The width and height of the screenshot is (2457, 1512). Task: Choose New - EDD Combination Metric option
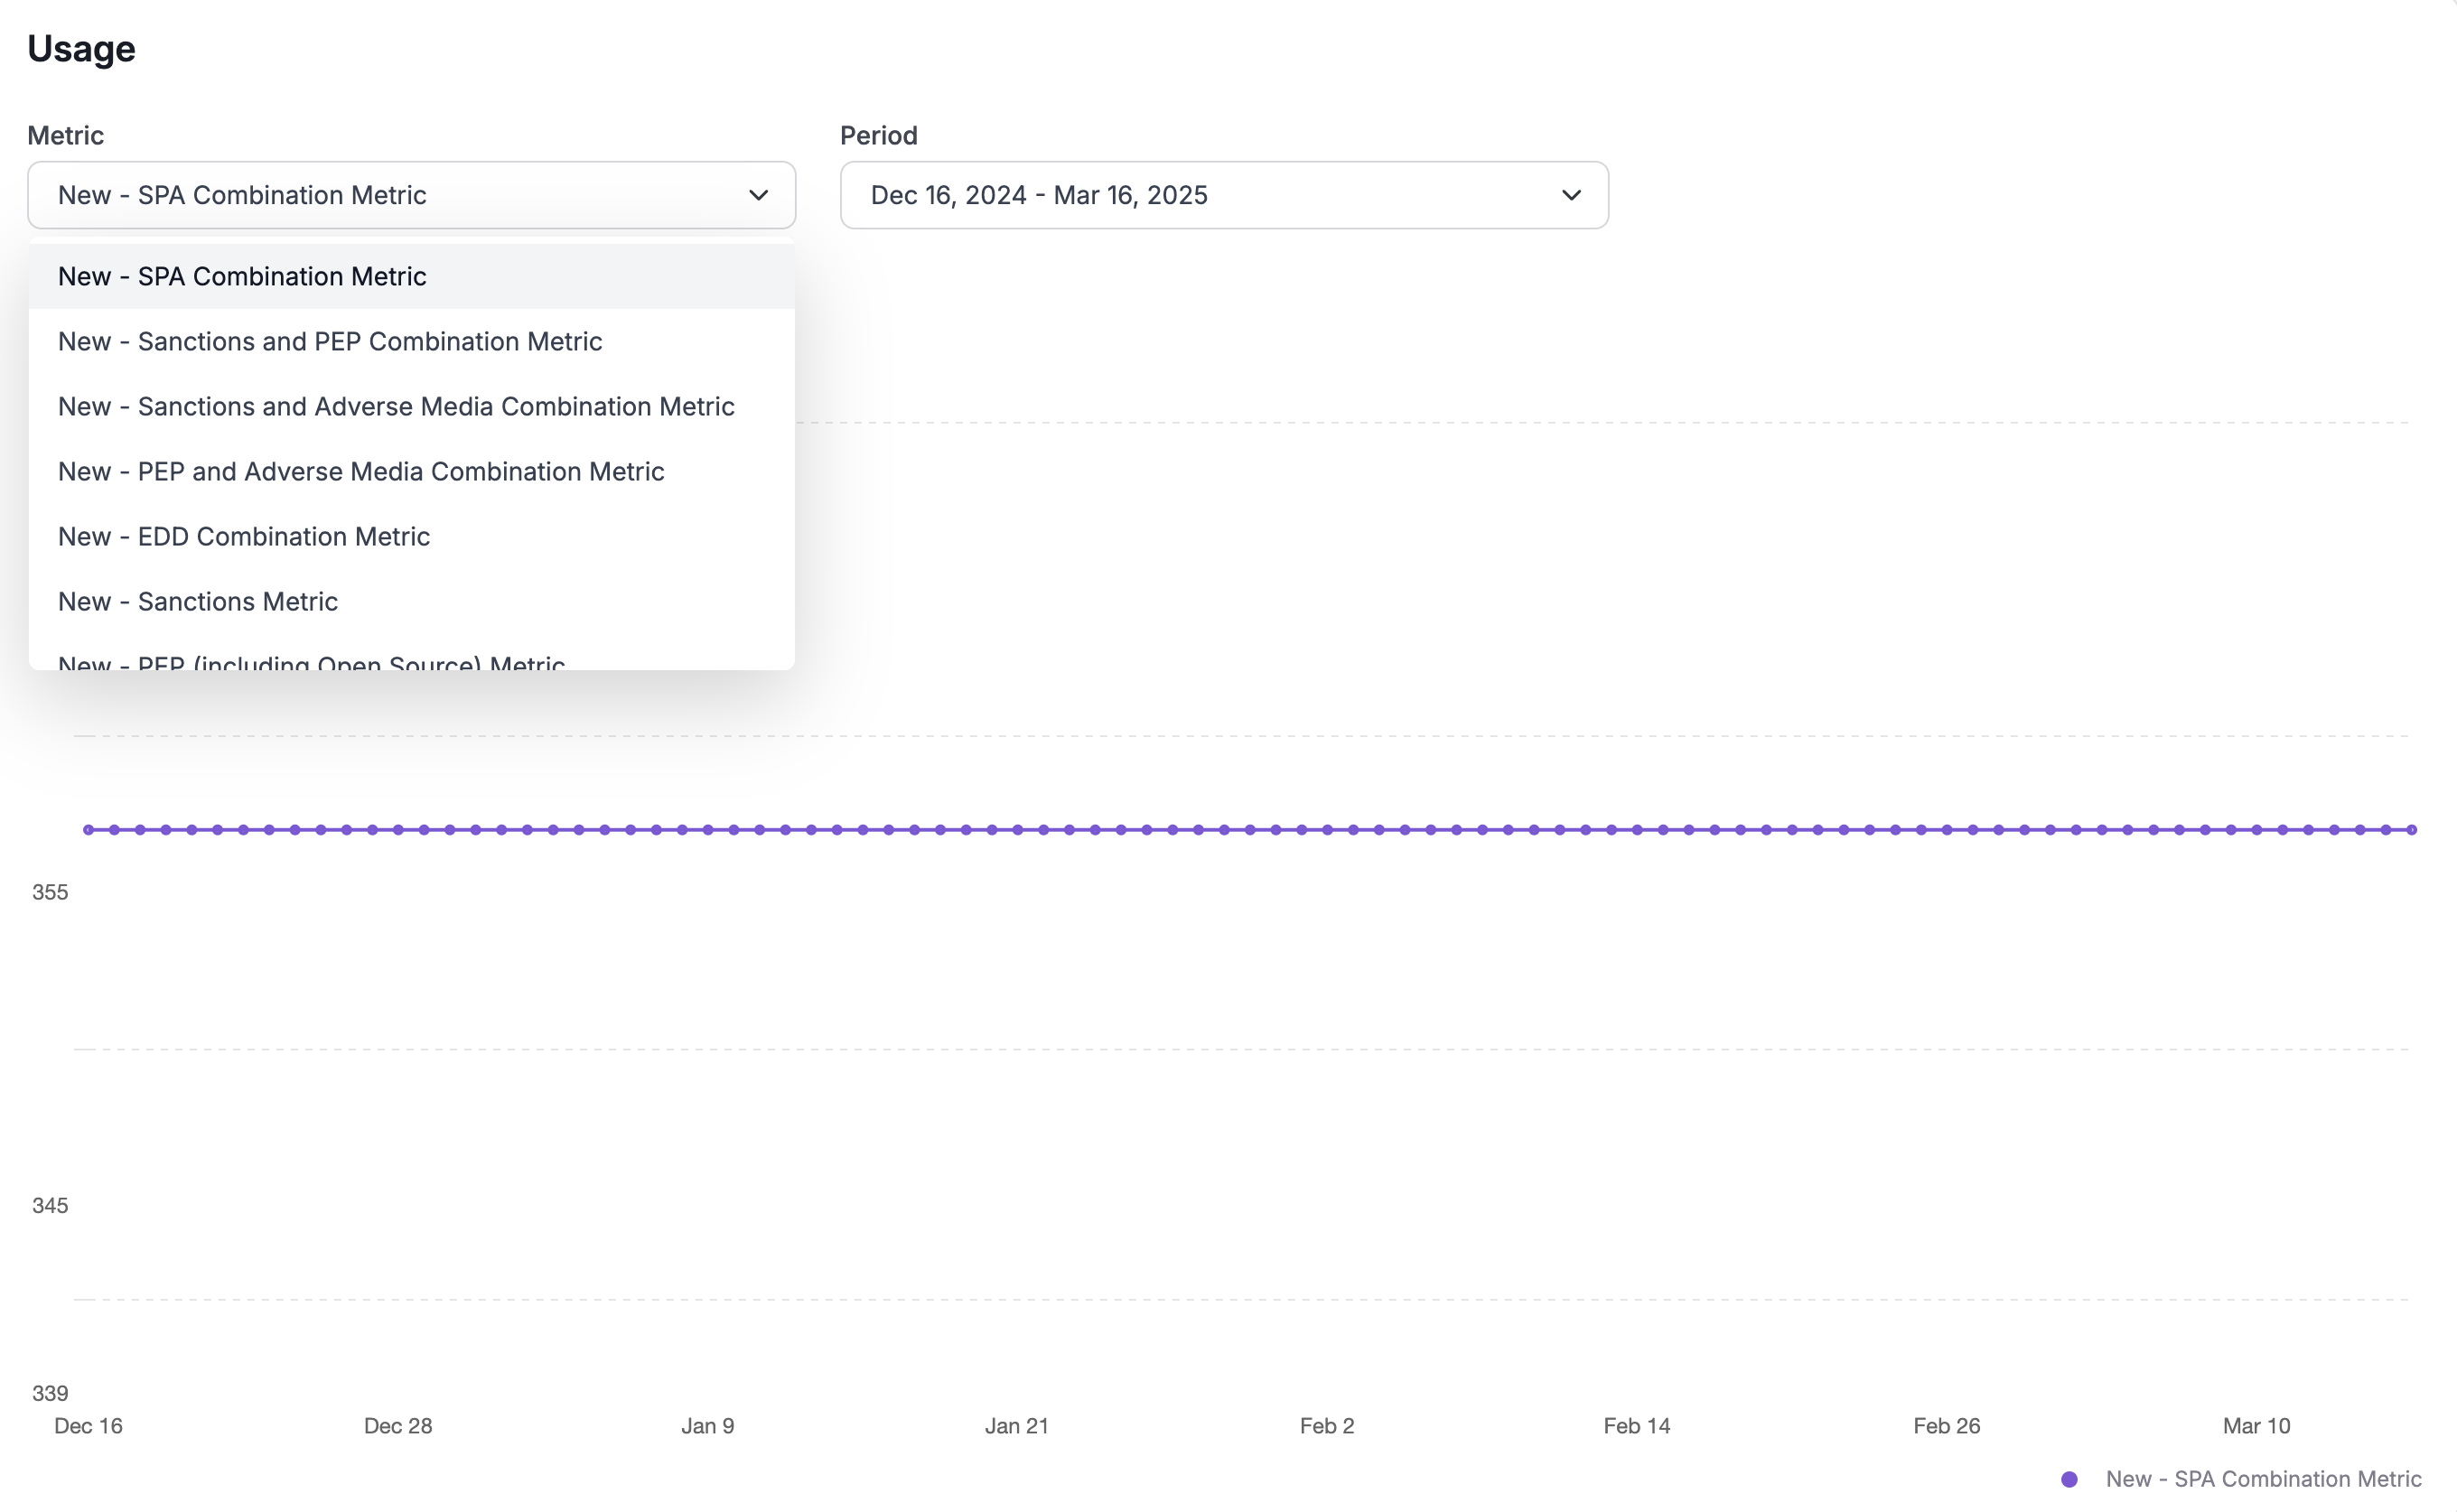(x=244, y=537)
